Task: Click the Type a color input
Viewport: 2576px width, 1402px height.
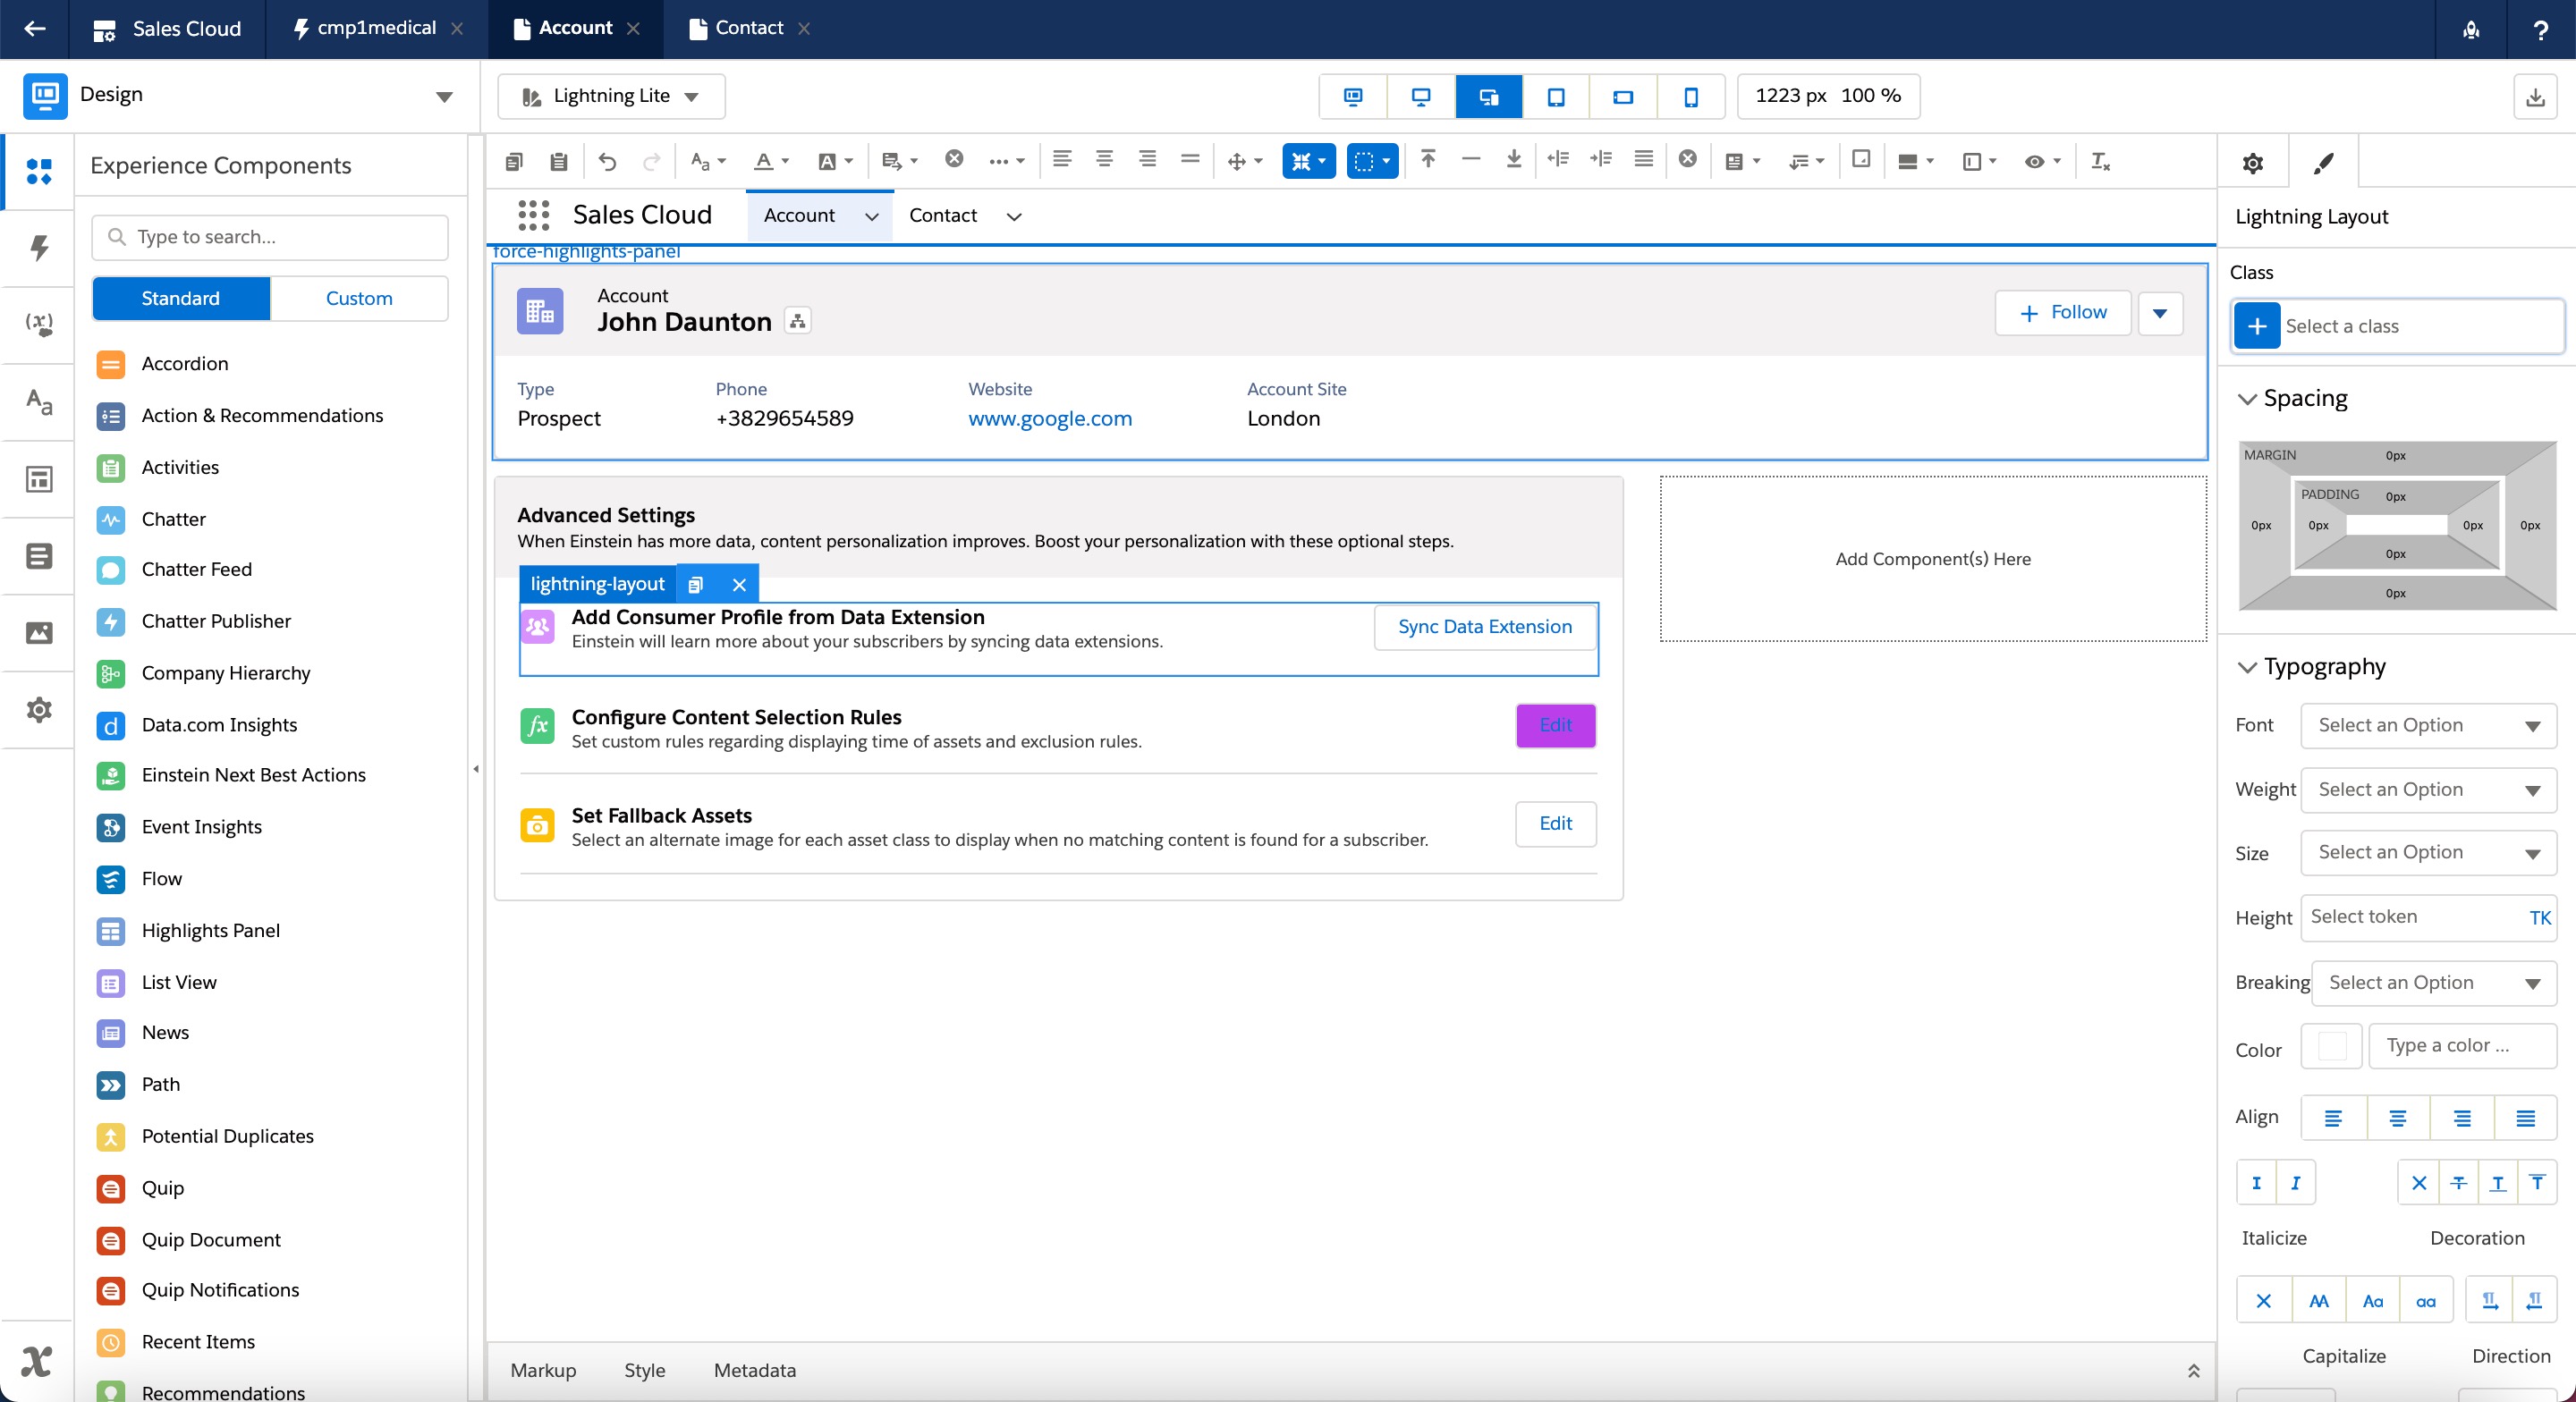Action: [x=2462, y=1046]
